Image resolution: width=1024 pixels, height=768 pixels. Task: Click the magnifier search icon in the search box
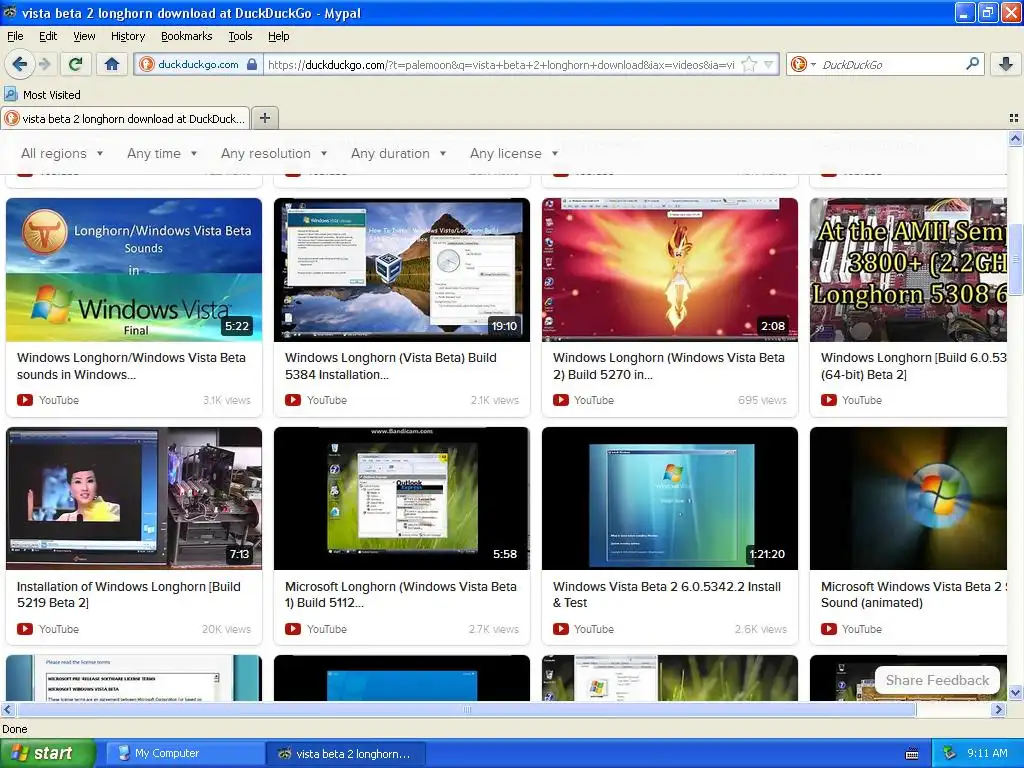[972, 64]
